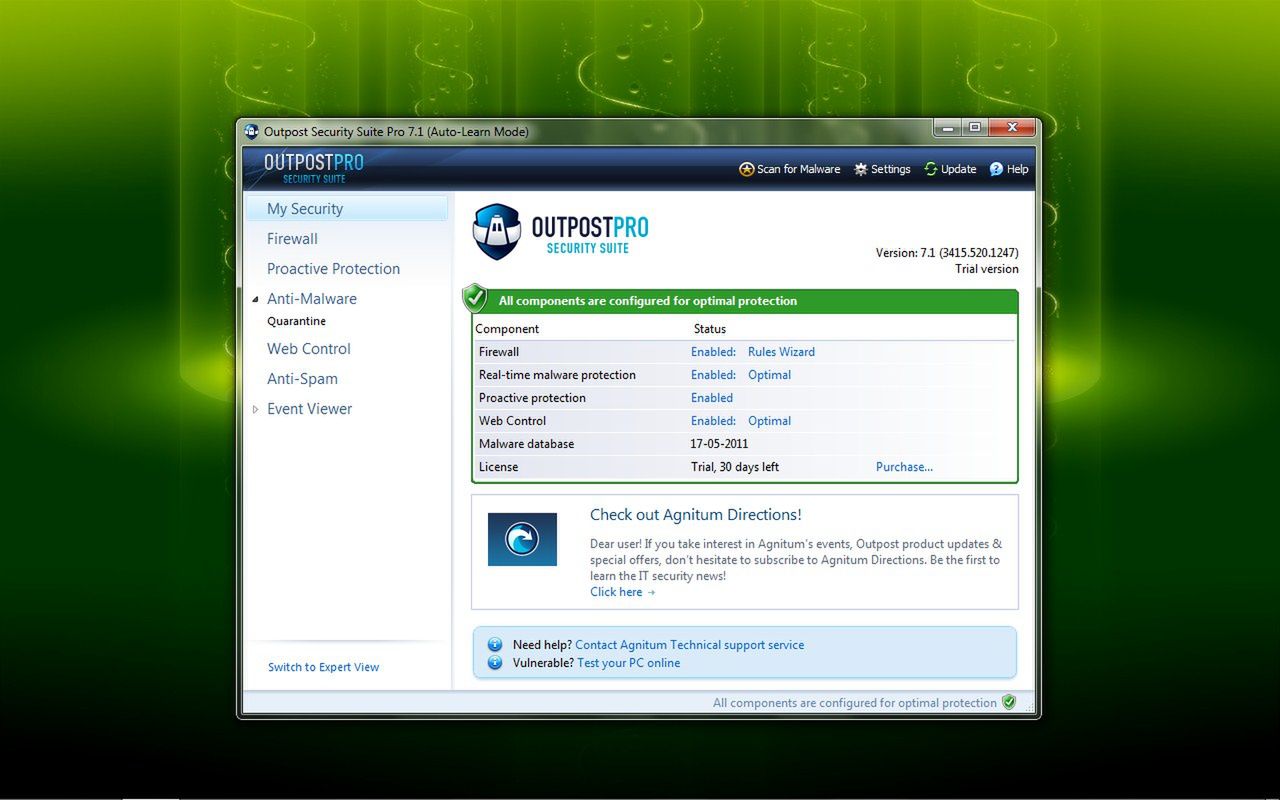Open Anti-Spam in the sidebar
This screenshot has width=1280, height=800.
click(302, 379)
